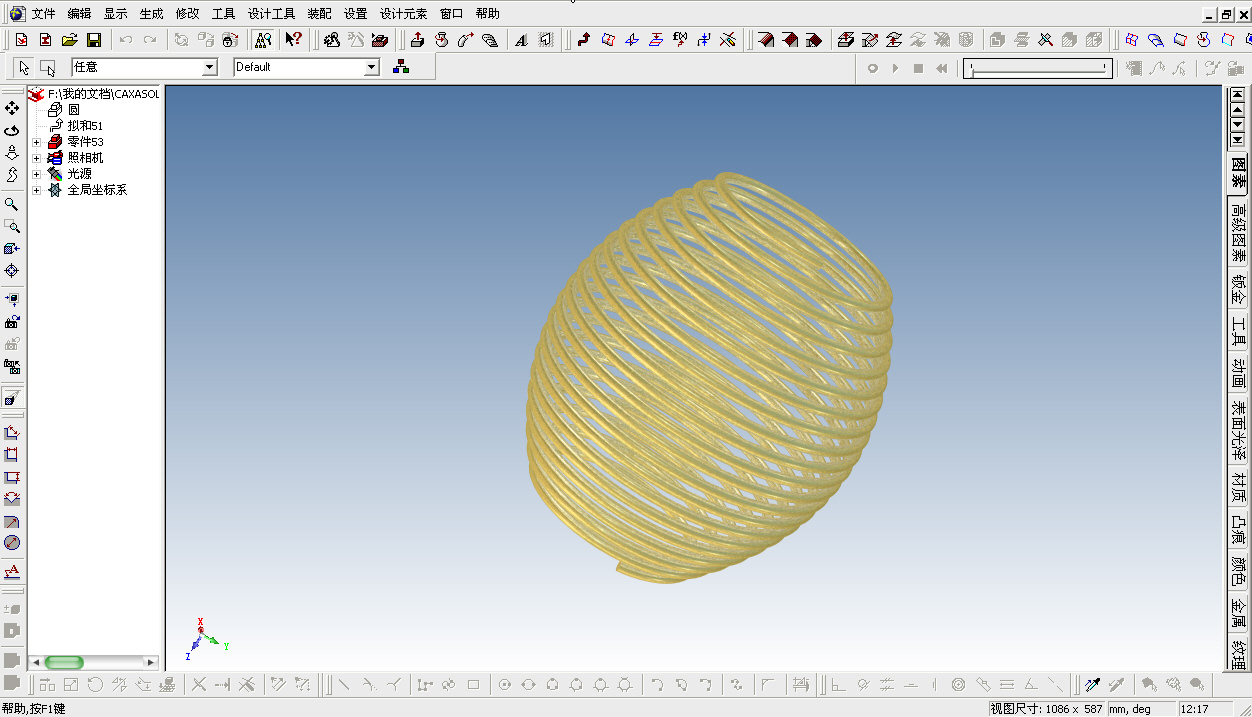
Task: Save the document with the floppy icon
Action: coord(93,40)
